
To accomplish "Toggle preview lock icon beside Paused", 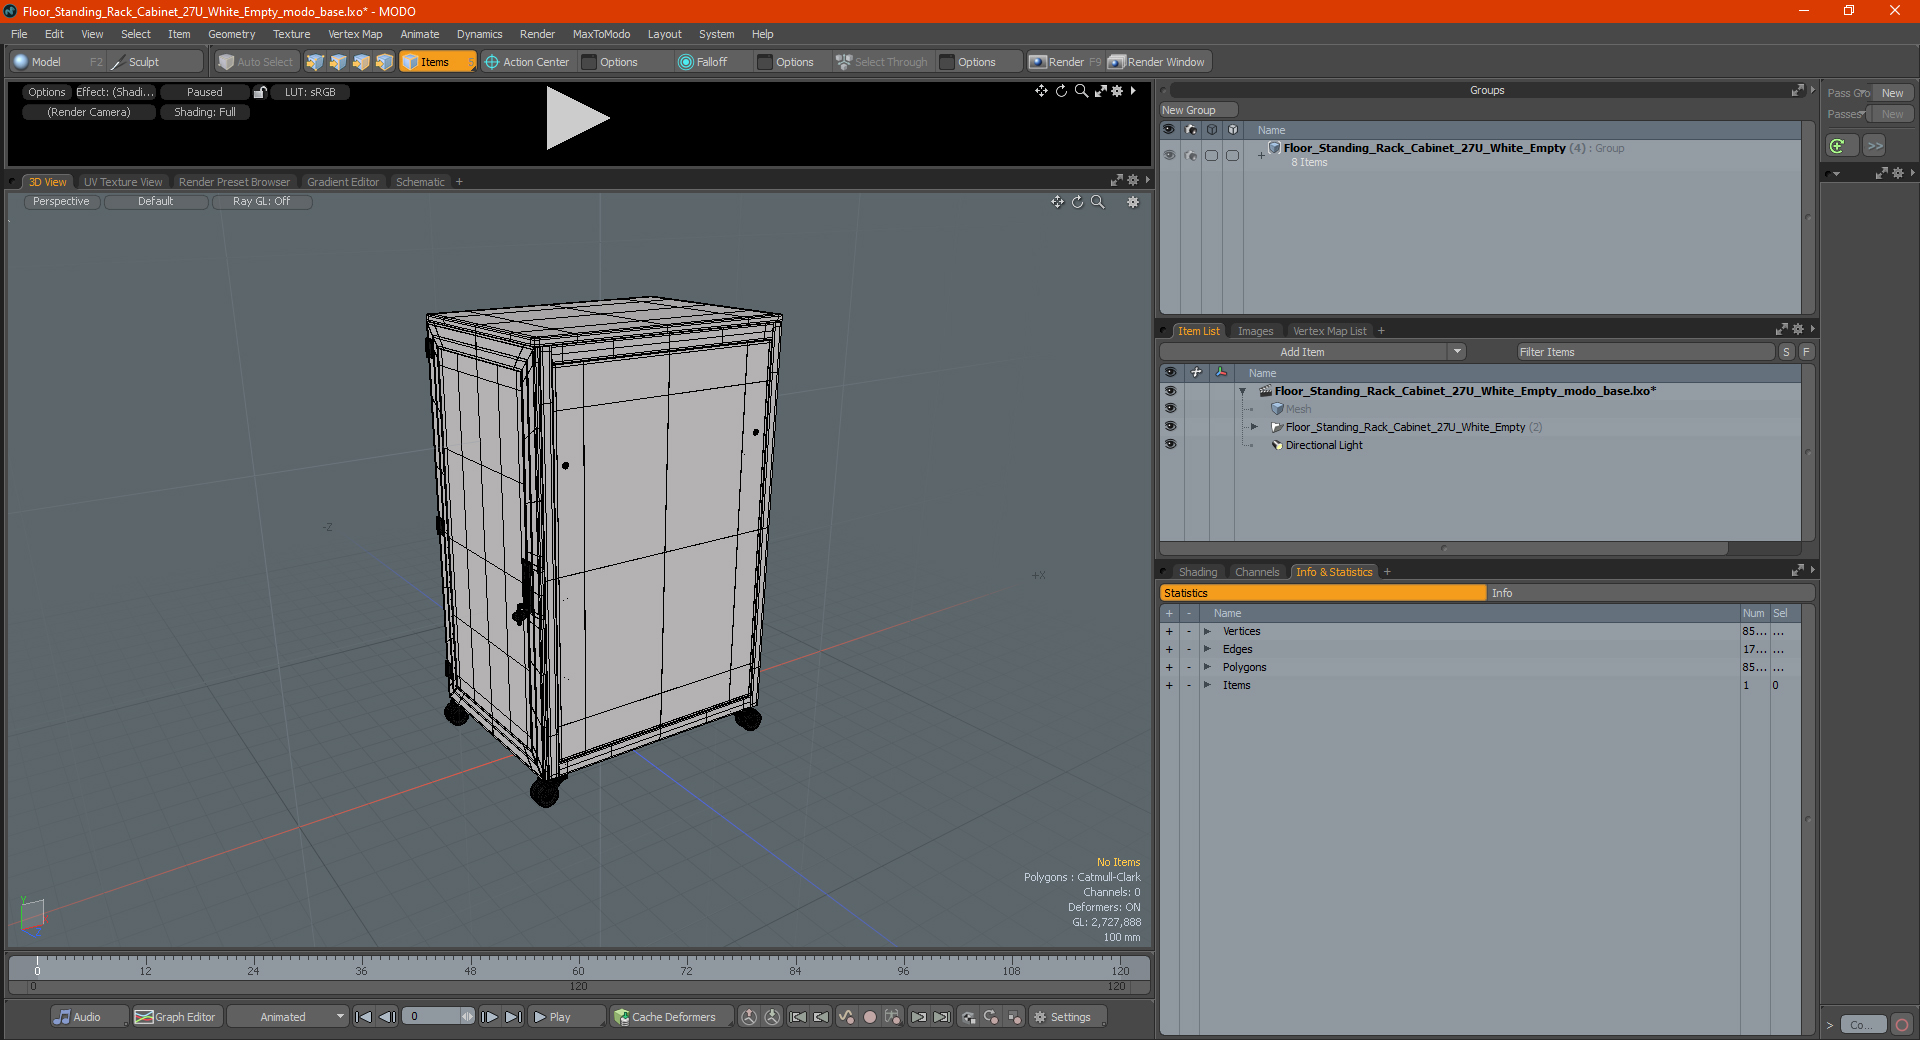I will click(x=260, y=92).
